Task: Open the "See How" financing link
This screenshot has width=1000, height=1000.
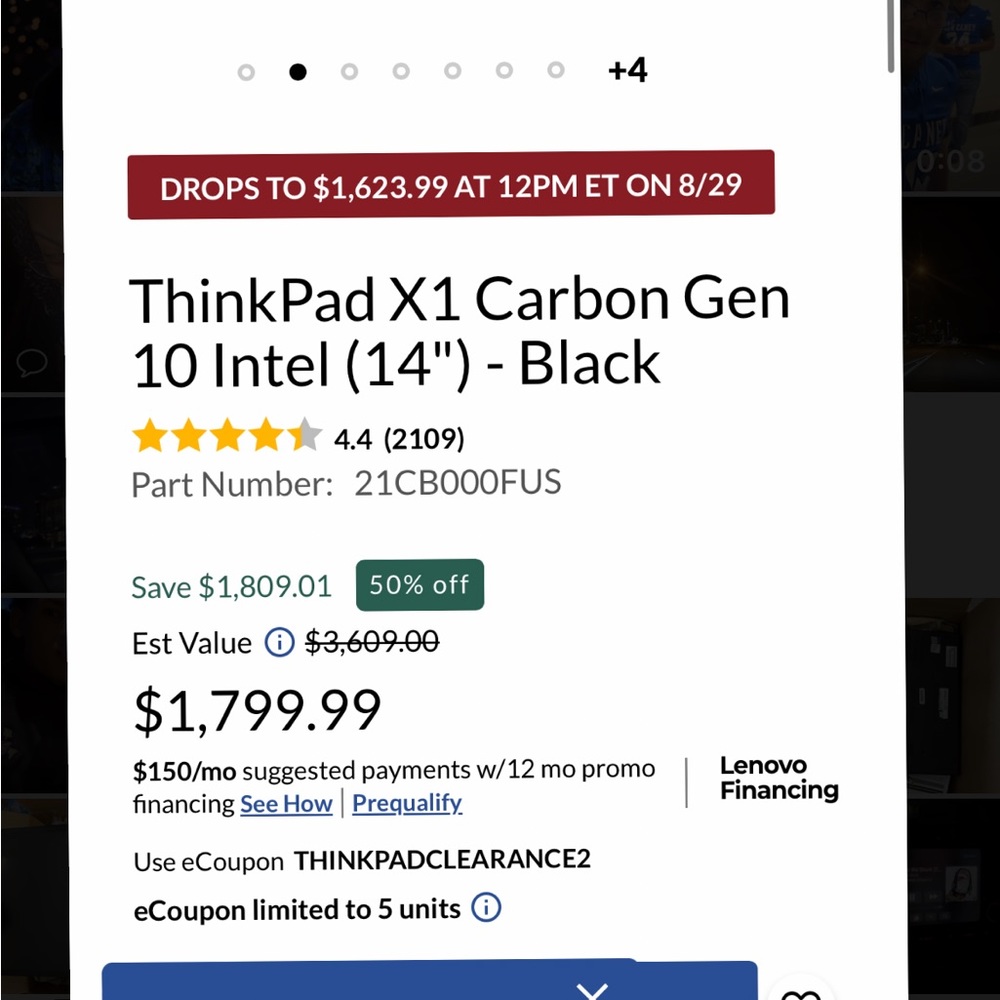Action: (x=286, y=803)
